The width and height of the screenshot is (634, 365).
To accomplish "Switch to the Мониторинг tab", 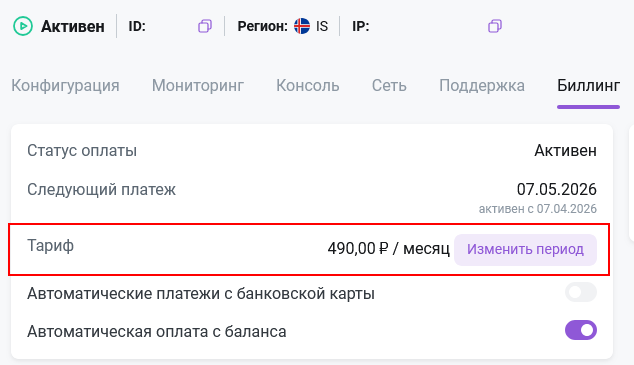I will click(x=198, y=86).
